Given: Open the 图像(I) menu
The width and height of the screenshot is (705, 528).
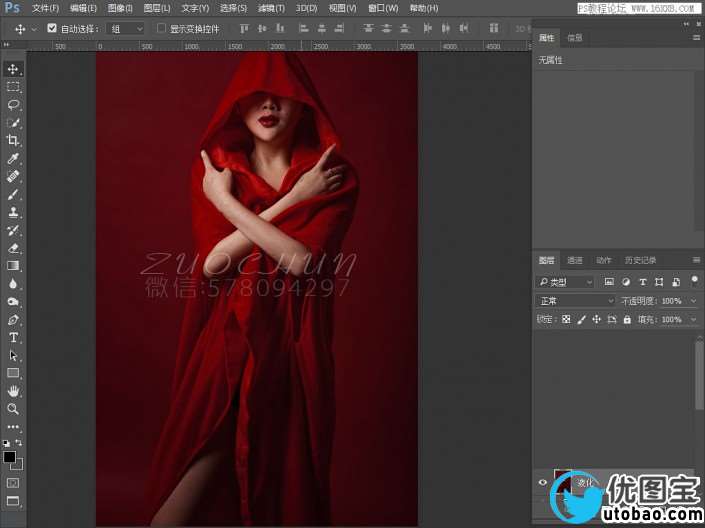Looking at the screenshot, I should point(120,8).
